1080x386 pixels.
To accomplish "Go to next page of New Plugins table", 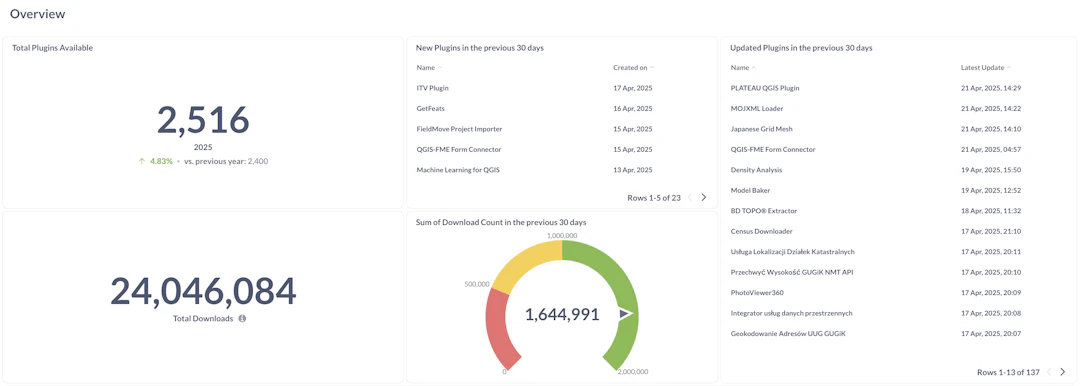I will (x=703, y=198).
